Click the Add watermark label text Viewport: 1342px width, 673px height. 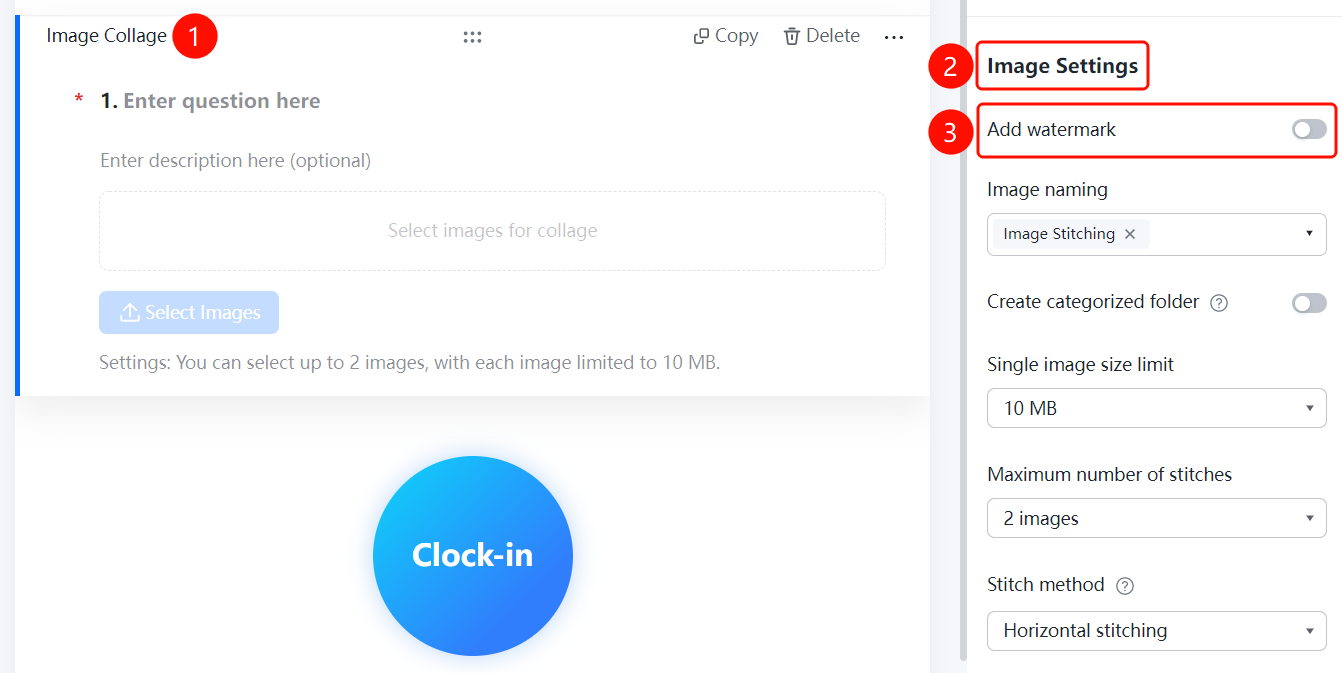1051,129
